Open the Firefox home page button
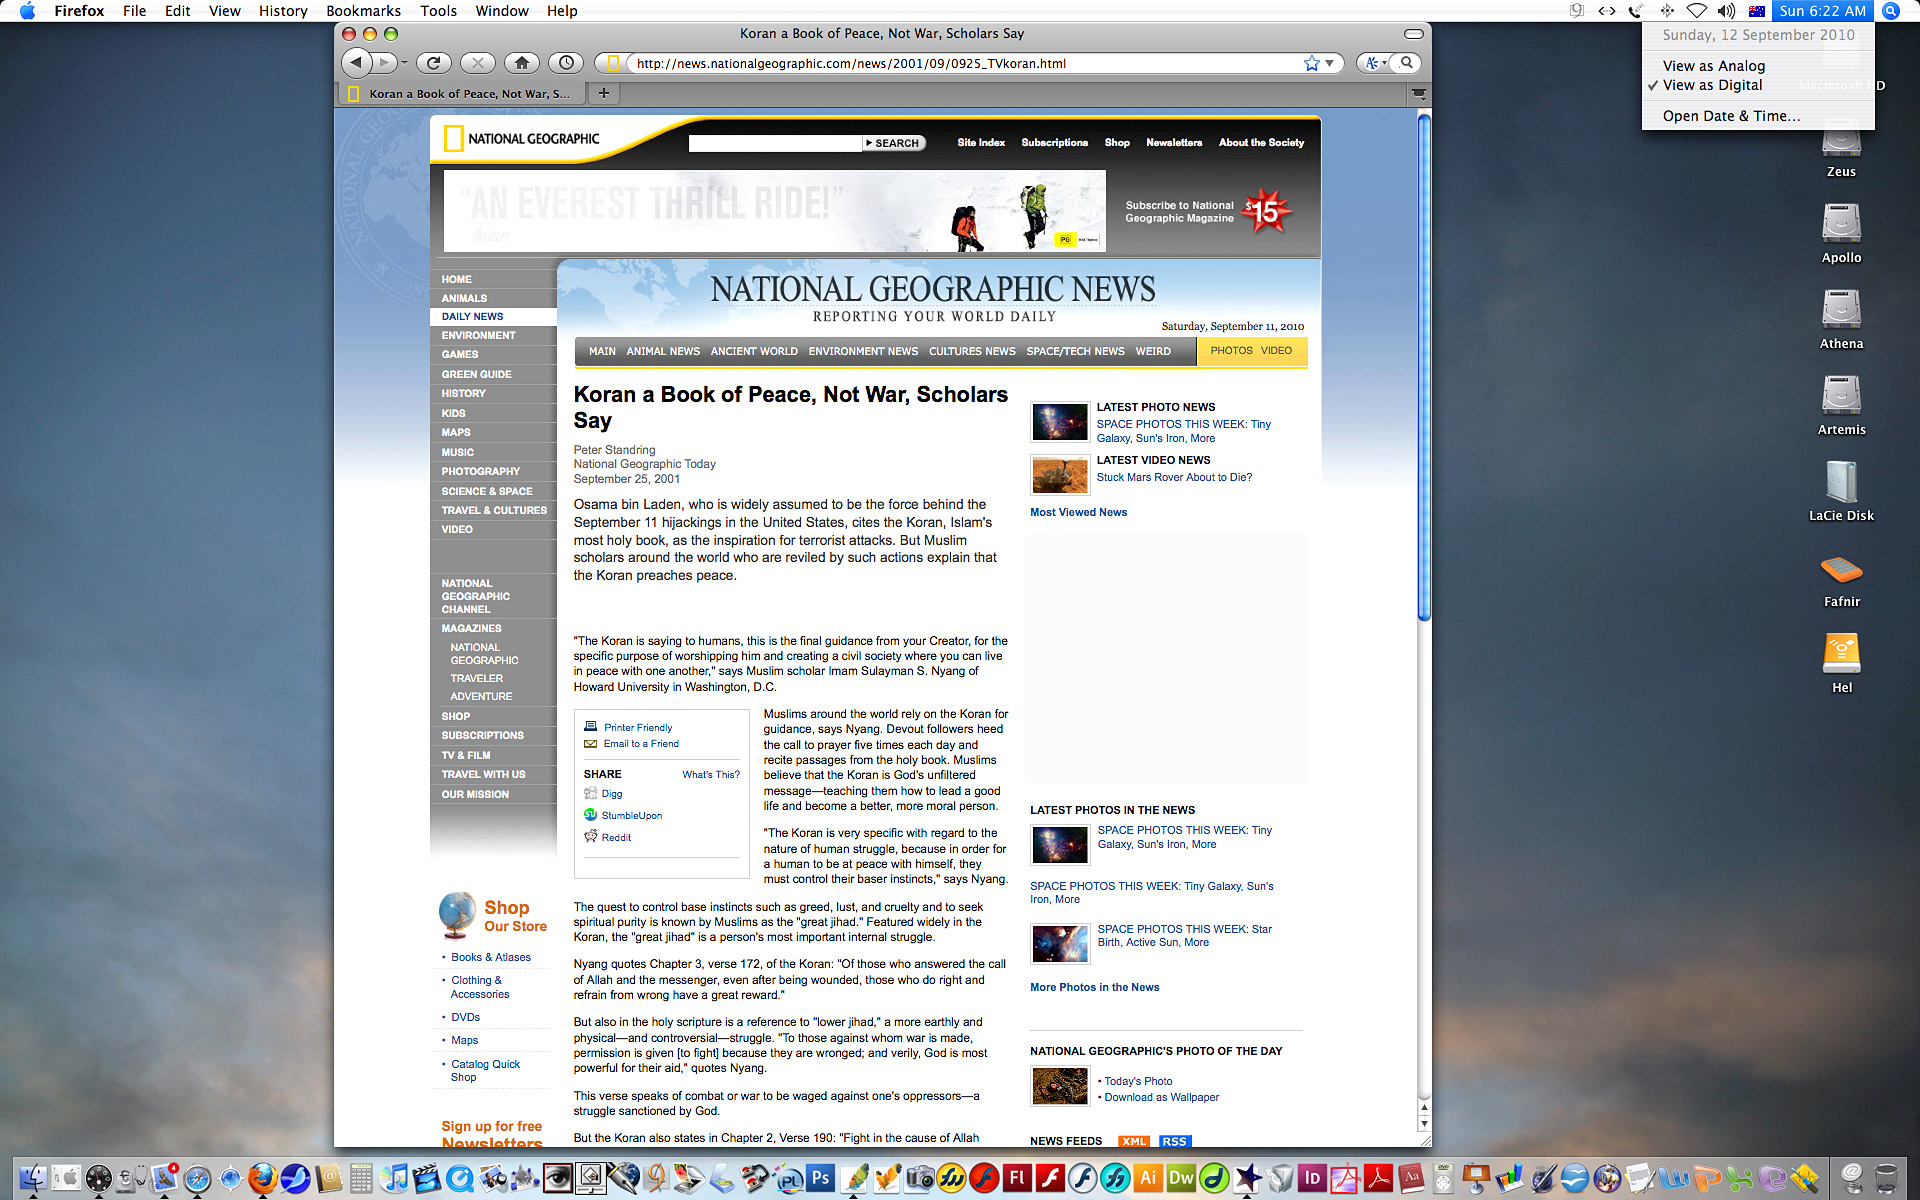 coord(522,63)
